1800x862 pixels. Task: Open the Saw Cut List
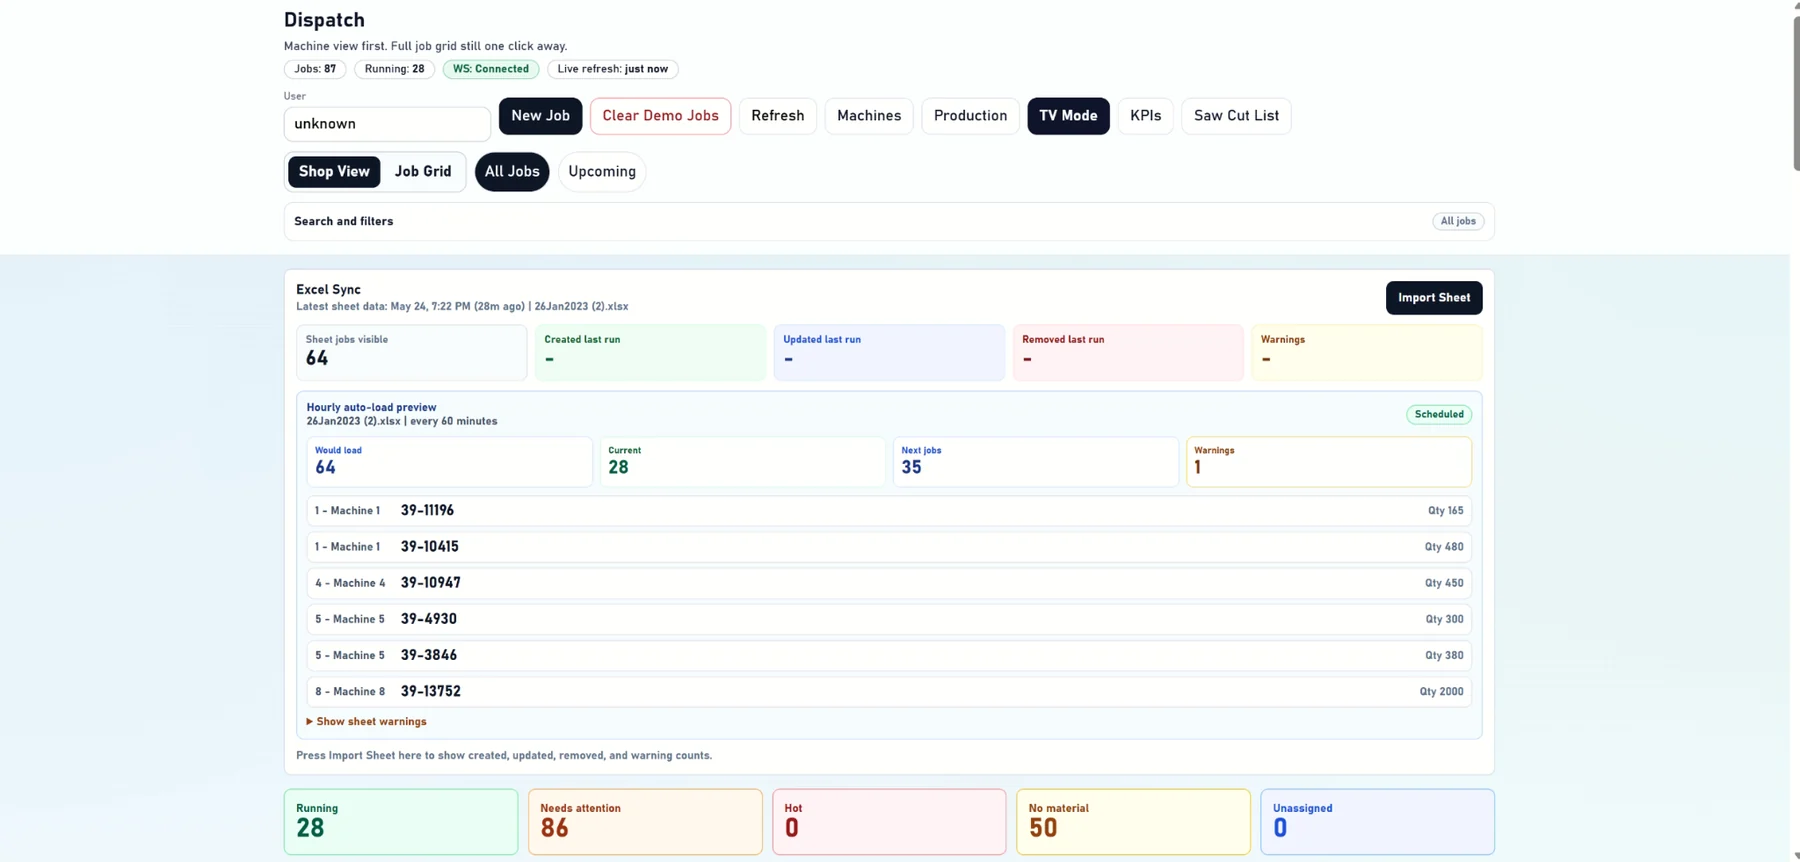[x=1236, y=116]
